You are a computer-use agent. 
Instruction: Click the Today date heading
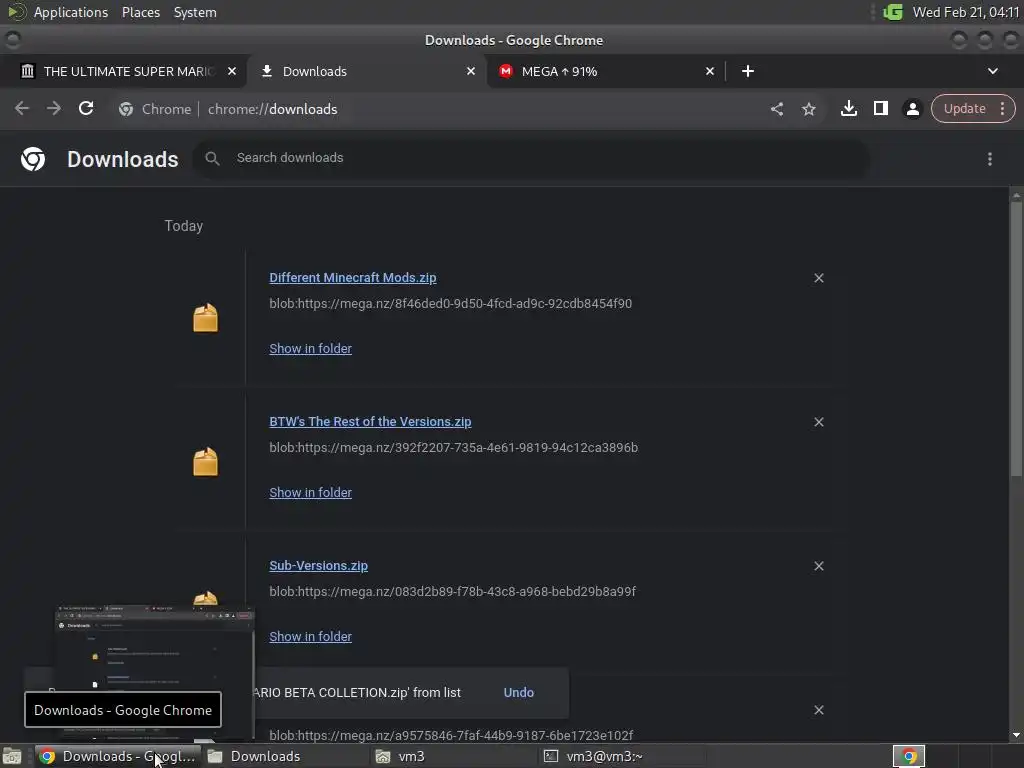(x=184, y=226)
